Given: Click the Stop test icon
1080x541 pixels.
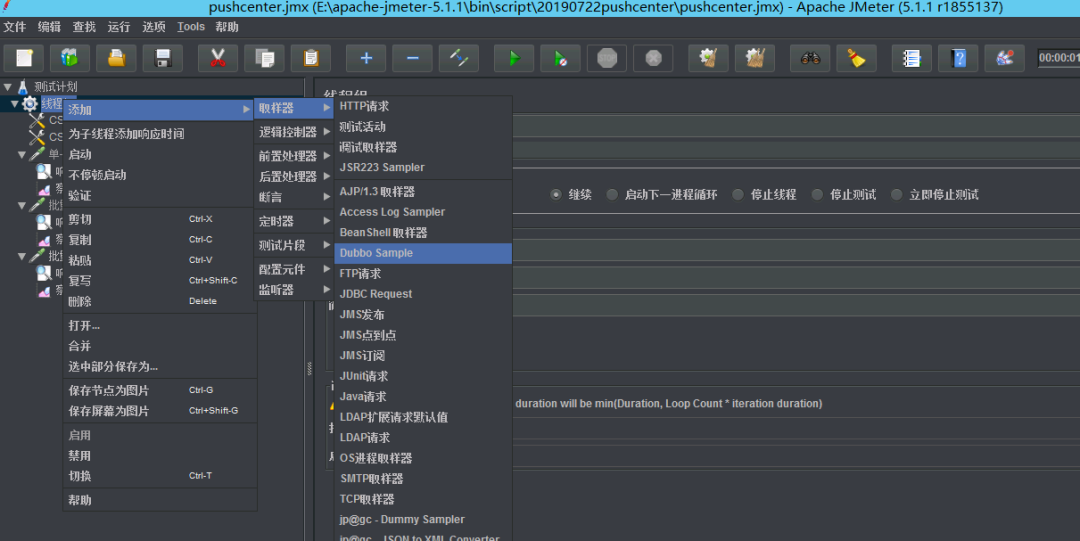Looking at the screenshot, I should 607,58.
